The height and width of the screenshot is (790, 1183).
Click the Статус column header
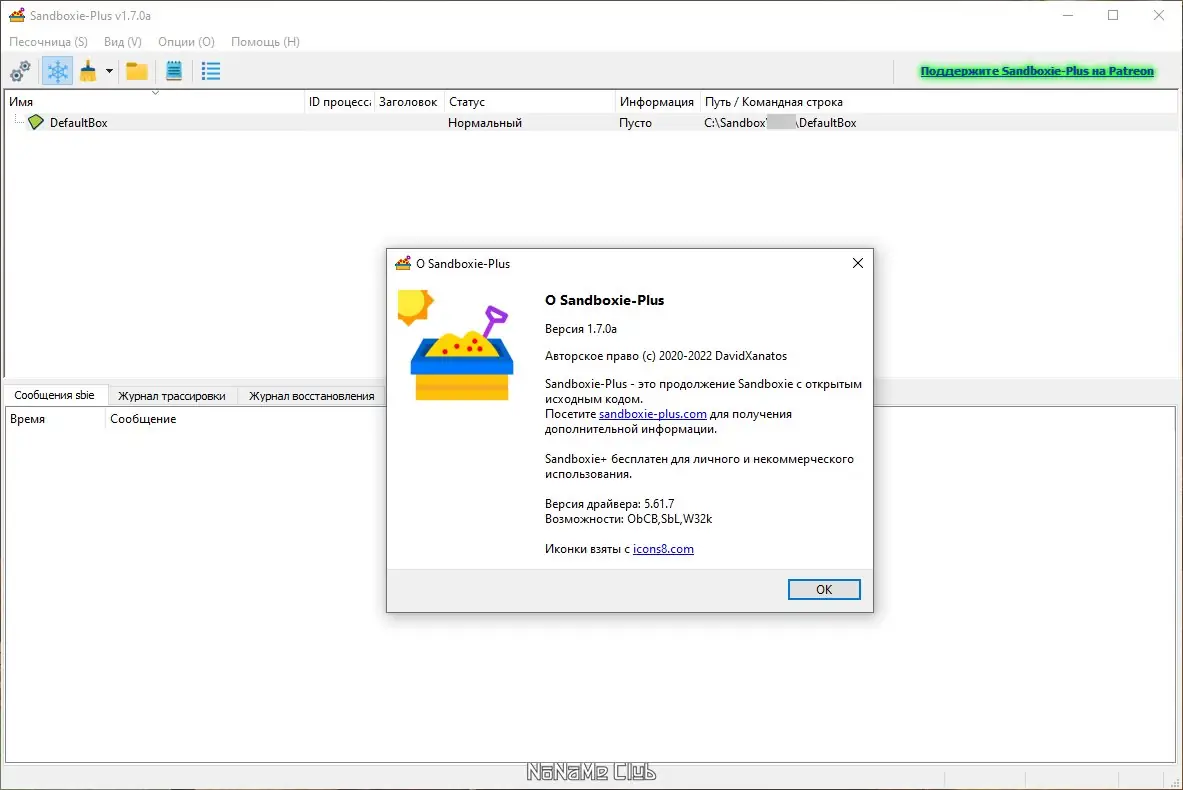[x=530, y=102]
